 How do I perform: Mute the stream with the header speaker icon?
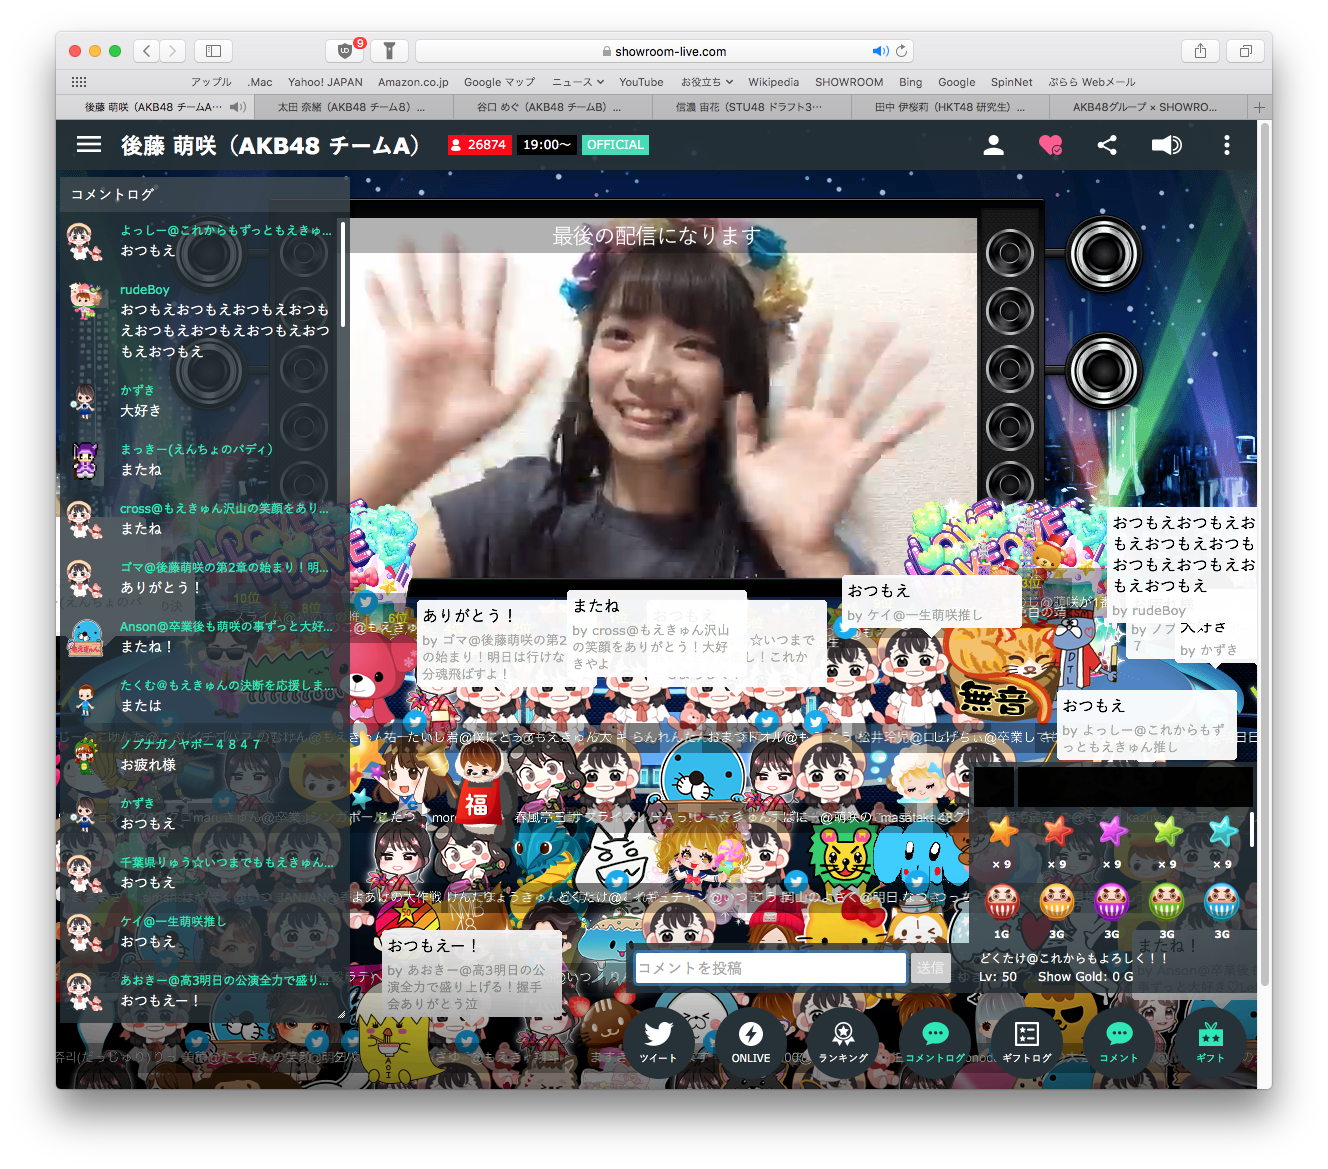coord(1166,145)
